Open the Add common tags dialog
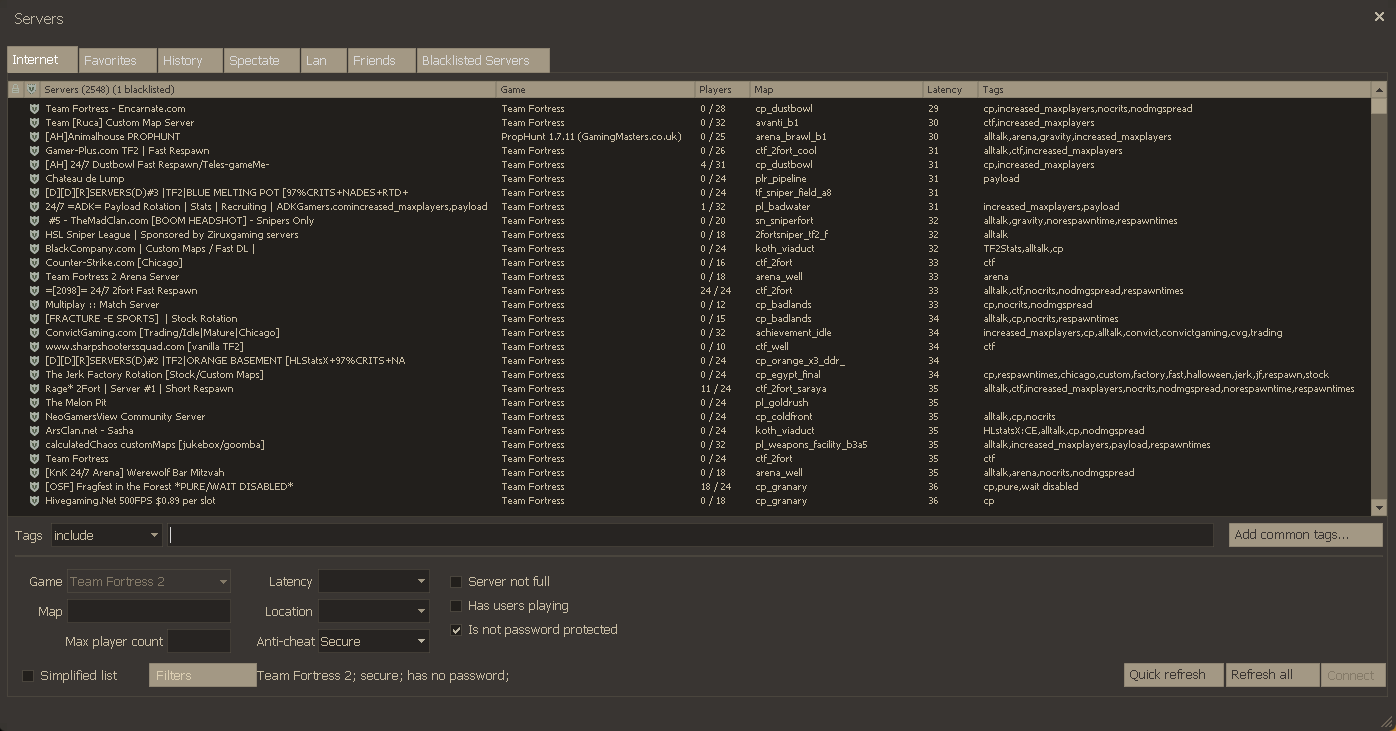 point(1304,535)
